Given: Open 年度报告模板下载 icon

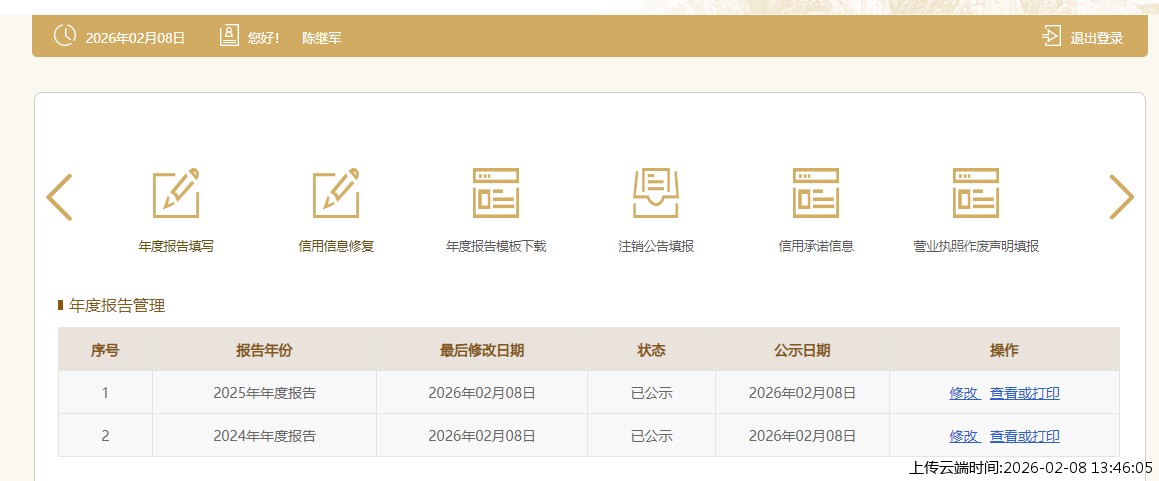Looking at the screenshot, I should pyautogui.click(x=496, y=194).
